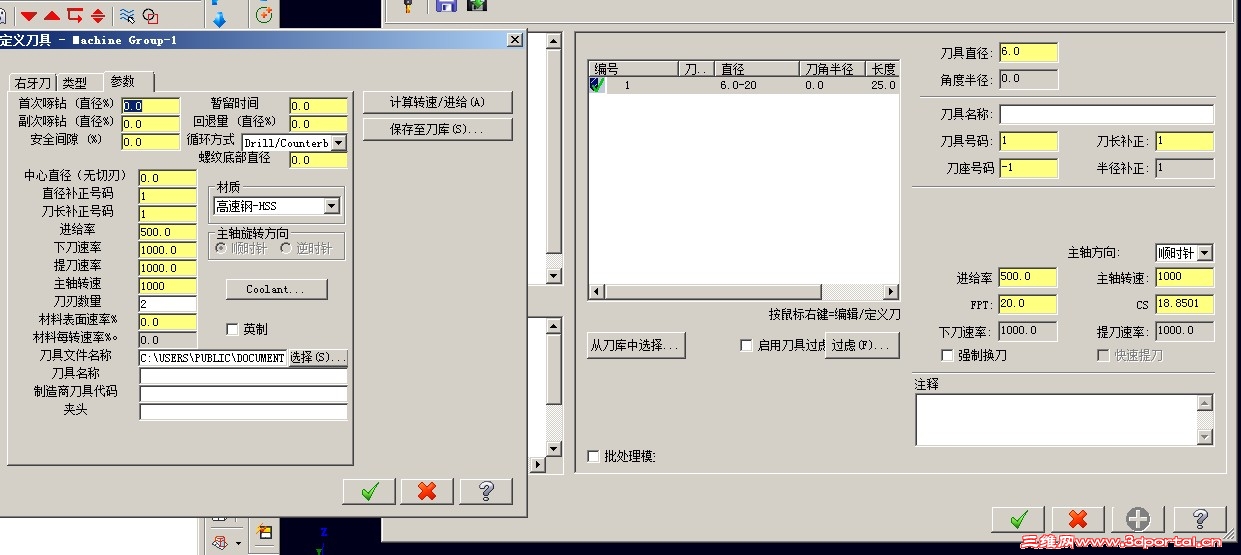Screen dimensions: 1241x555
Task: Click the red rectangle-with-arrow toolbar icon
Action: click(75, 15)
